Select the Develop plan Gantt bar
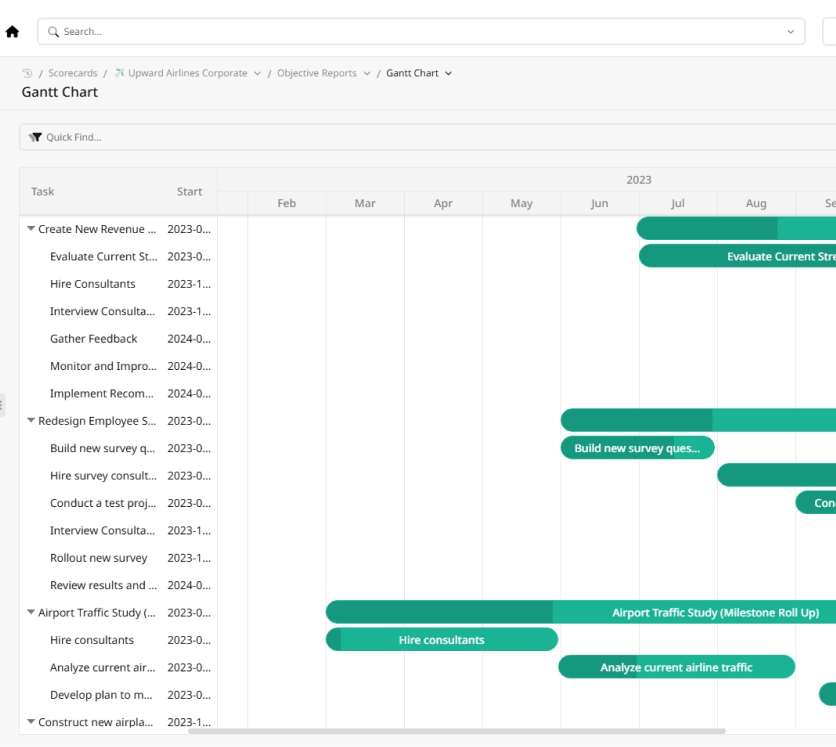 827,694
